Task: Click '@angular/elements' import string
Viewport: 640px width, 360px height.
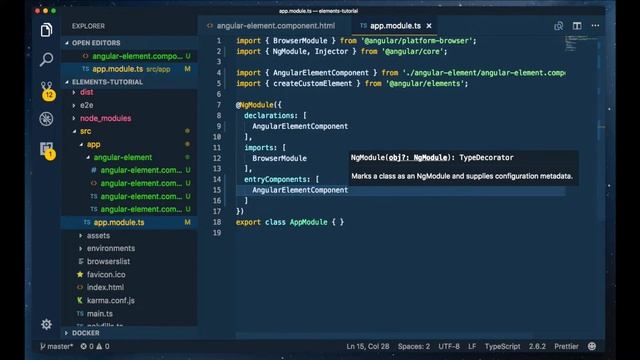Action: click(424, 83)
